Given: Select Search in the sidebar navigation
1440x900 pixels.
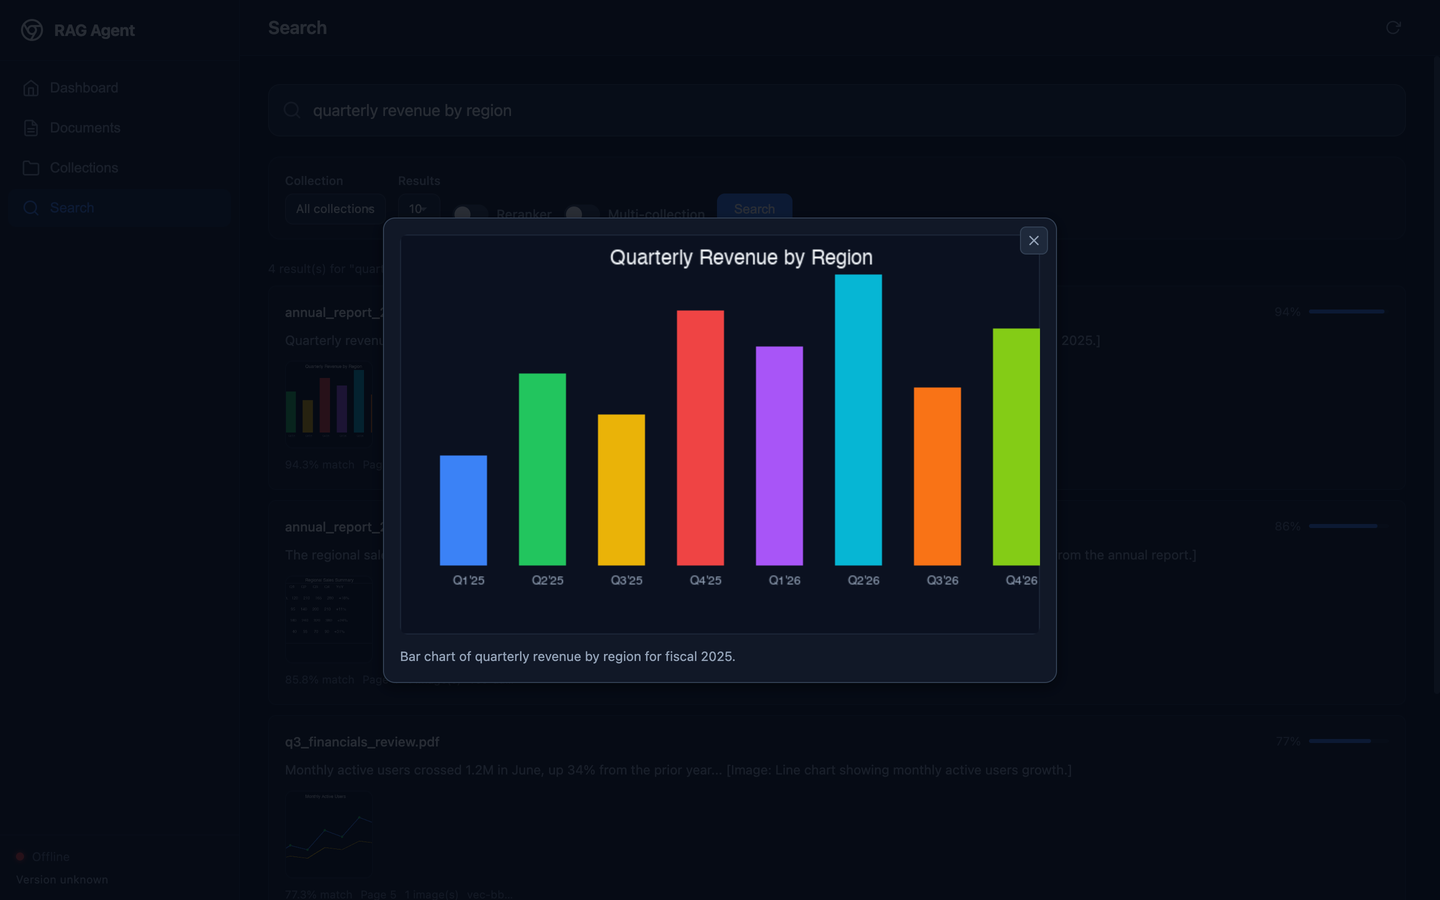Looking at the screenshot, I should pos(122,208).
